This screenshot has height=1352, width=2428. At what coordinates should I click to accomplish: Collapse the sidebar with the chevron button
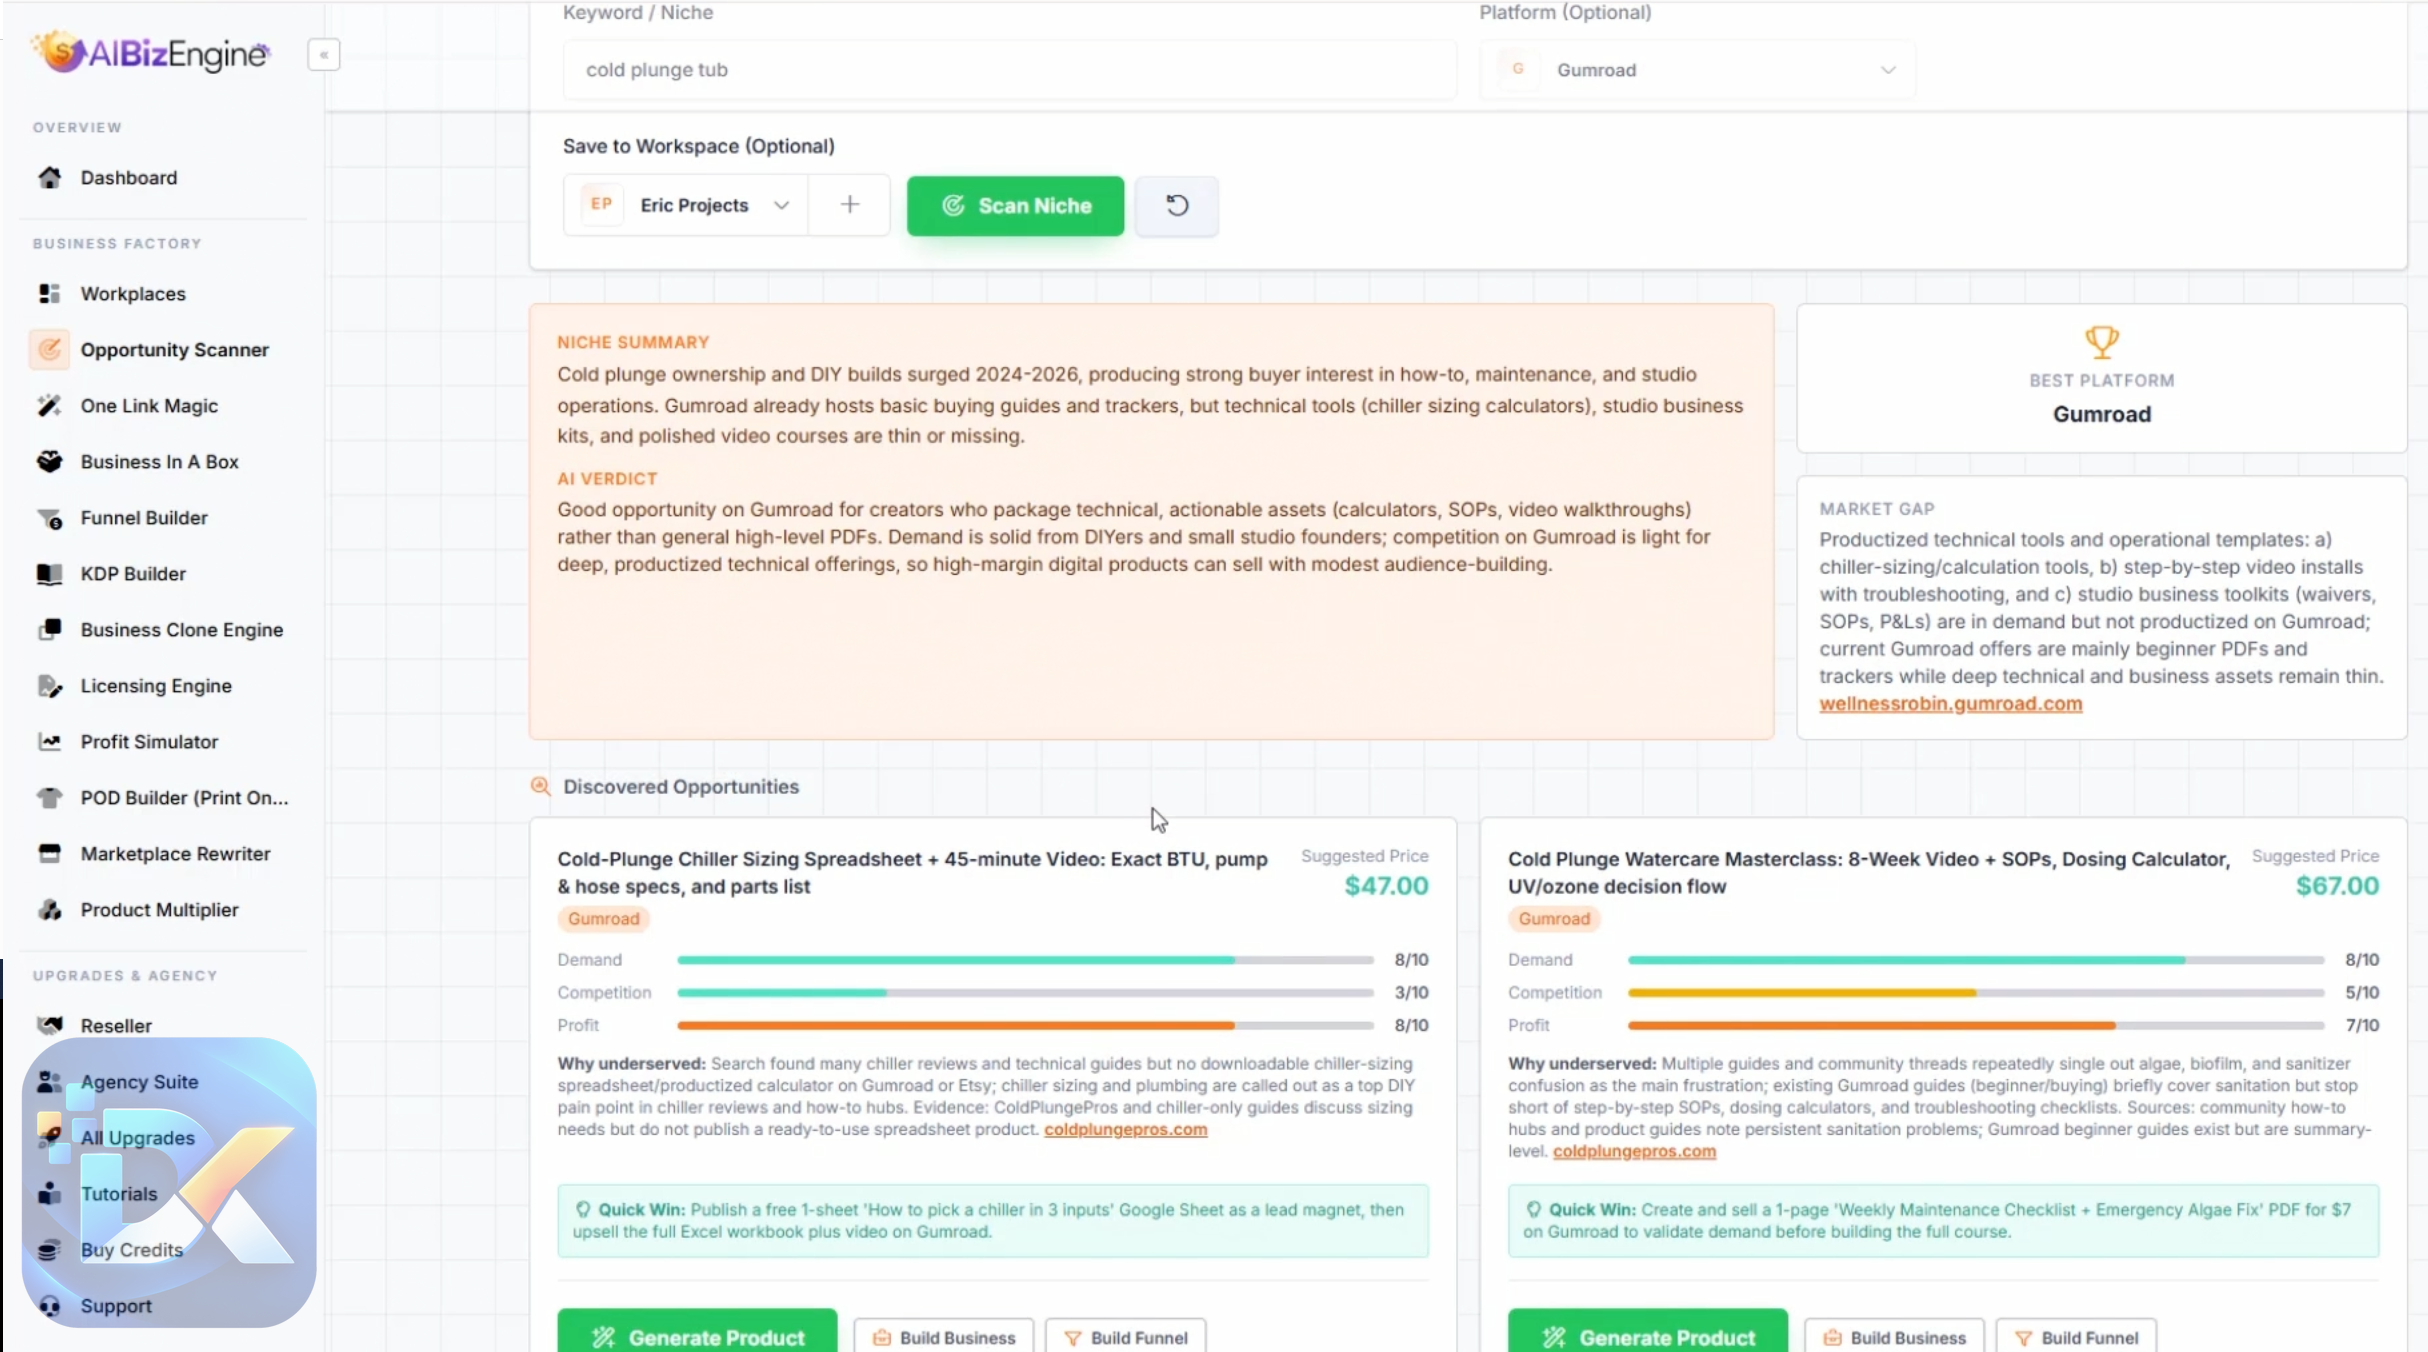pos(324,55)
